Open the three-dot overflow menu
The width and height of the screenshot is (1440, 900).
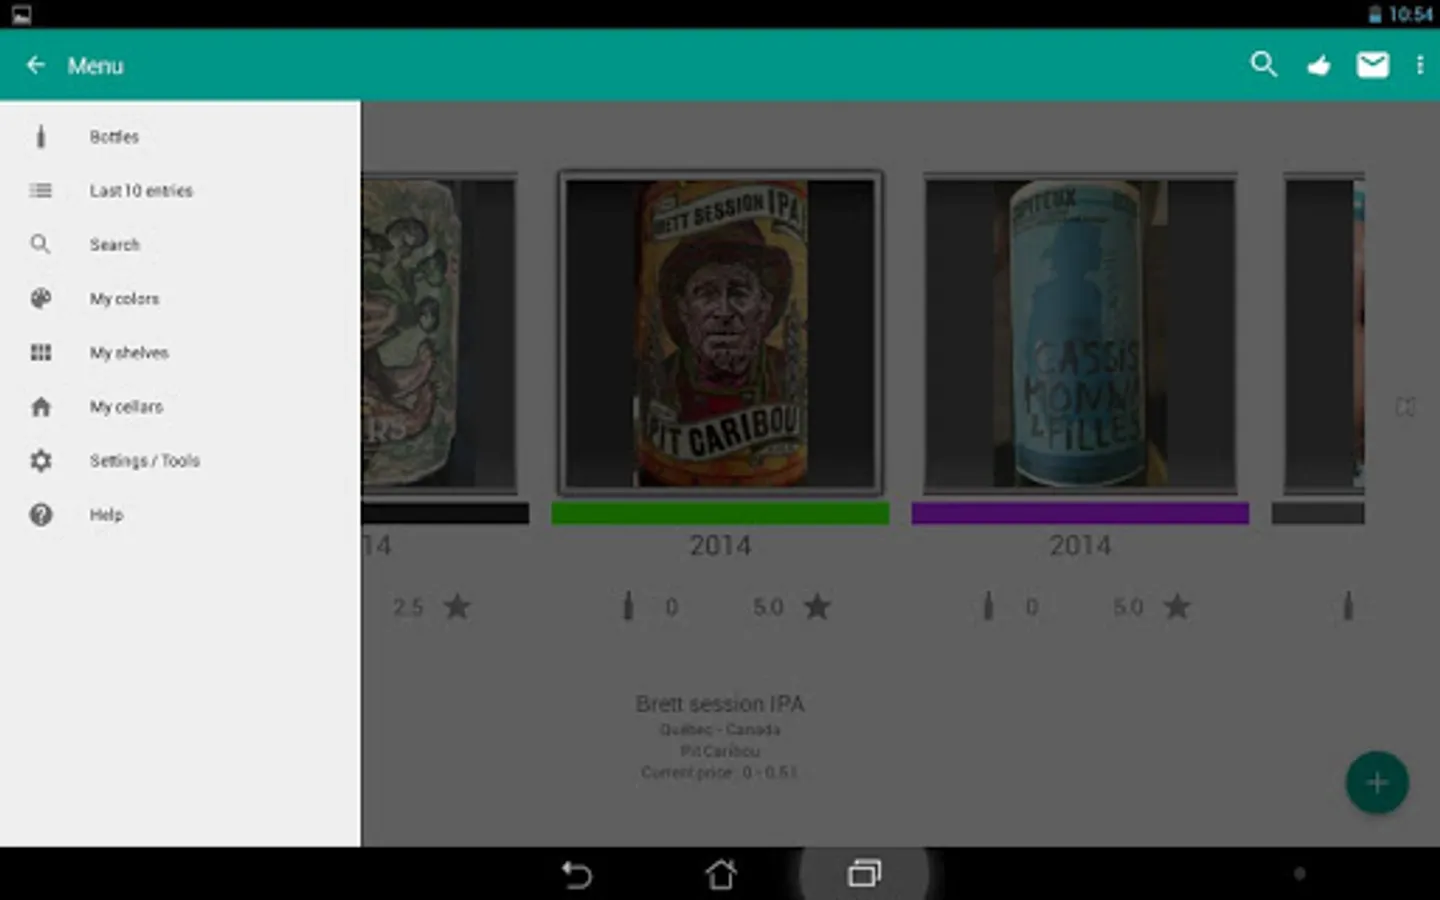[1420, 65]
